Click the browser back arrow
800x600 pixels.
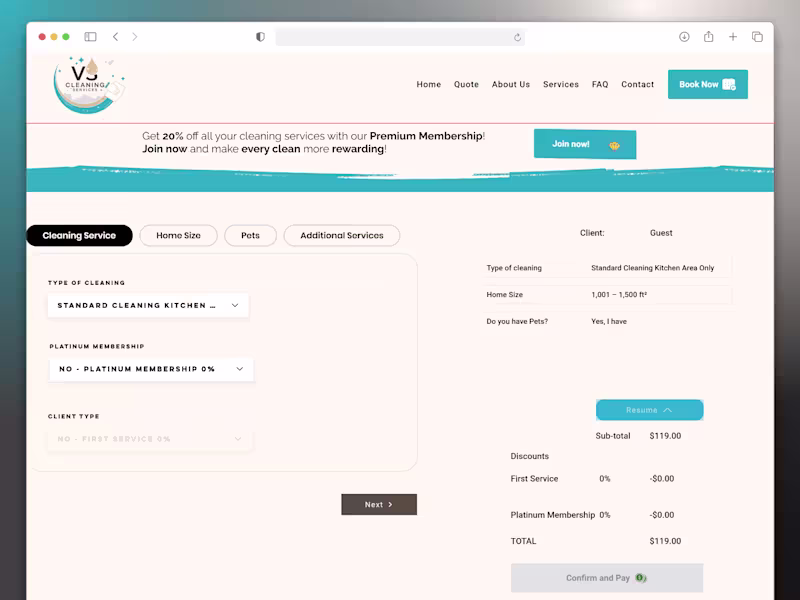(116, 36)
